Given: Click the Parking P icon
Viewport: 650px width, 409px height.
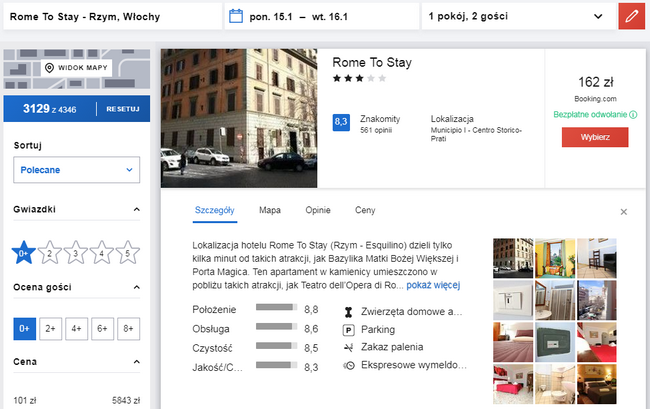Looking at the screenshot, I should point(349,330).
